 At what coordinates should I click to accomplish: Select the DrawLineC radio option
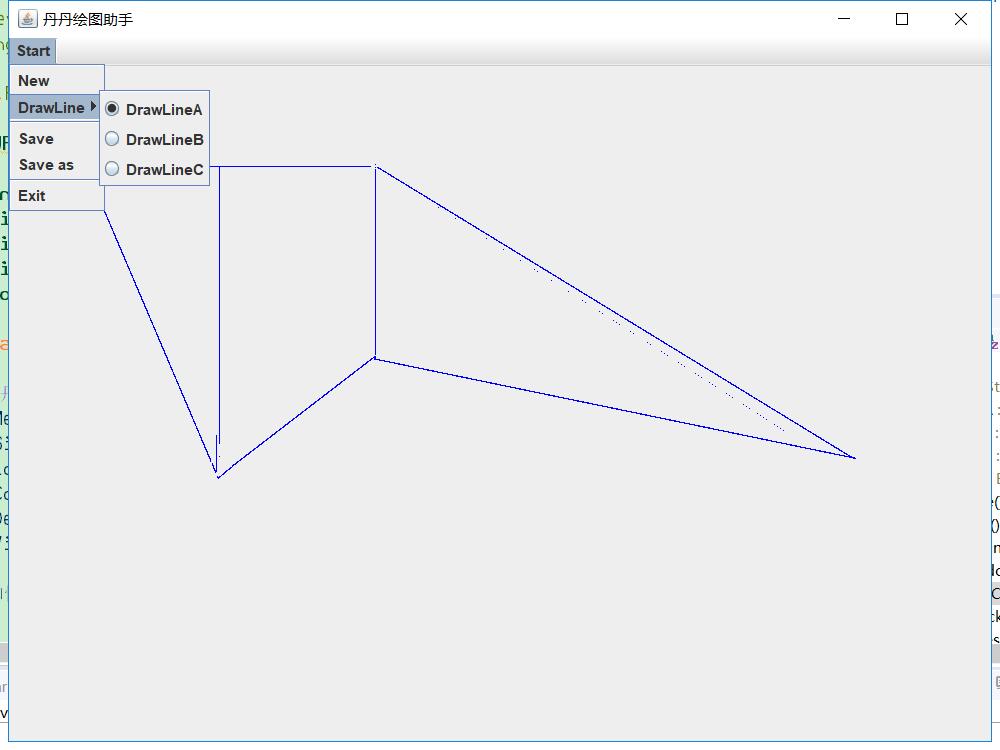click(154, 170)
